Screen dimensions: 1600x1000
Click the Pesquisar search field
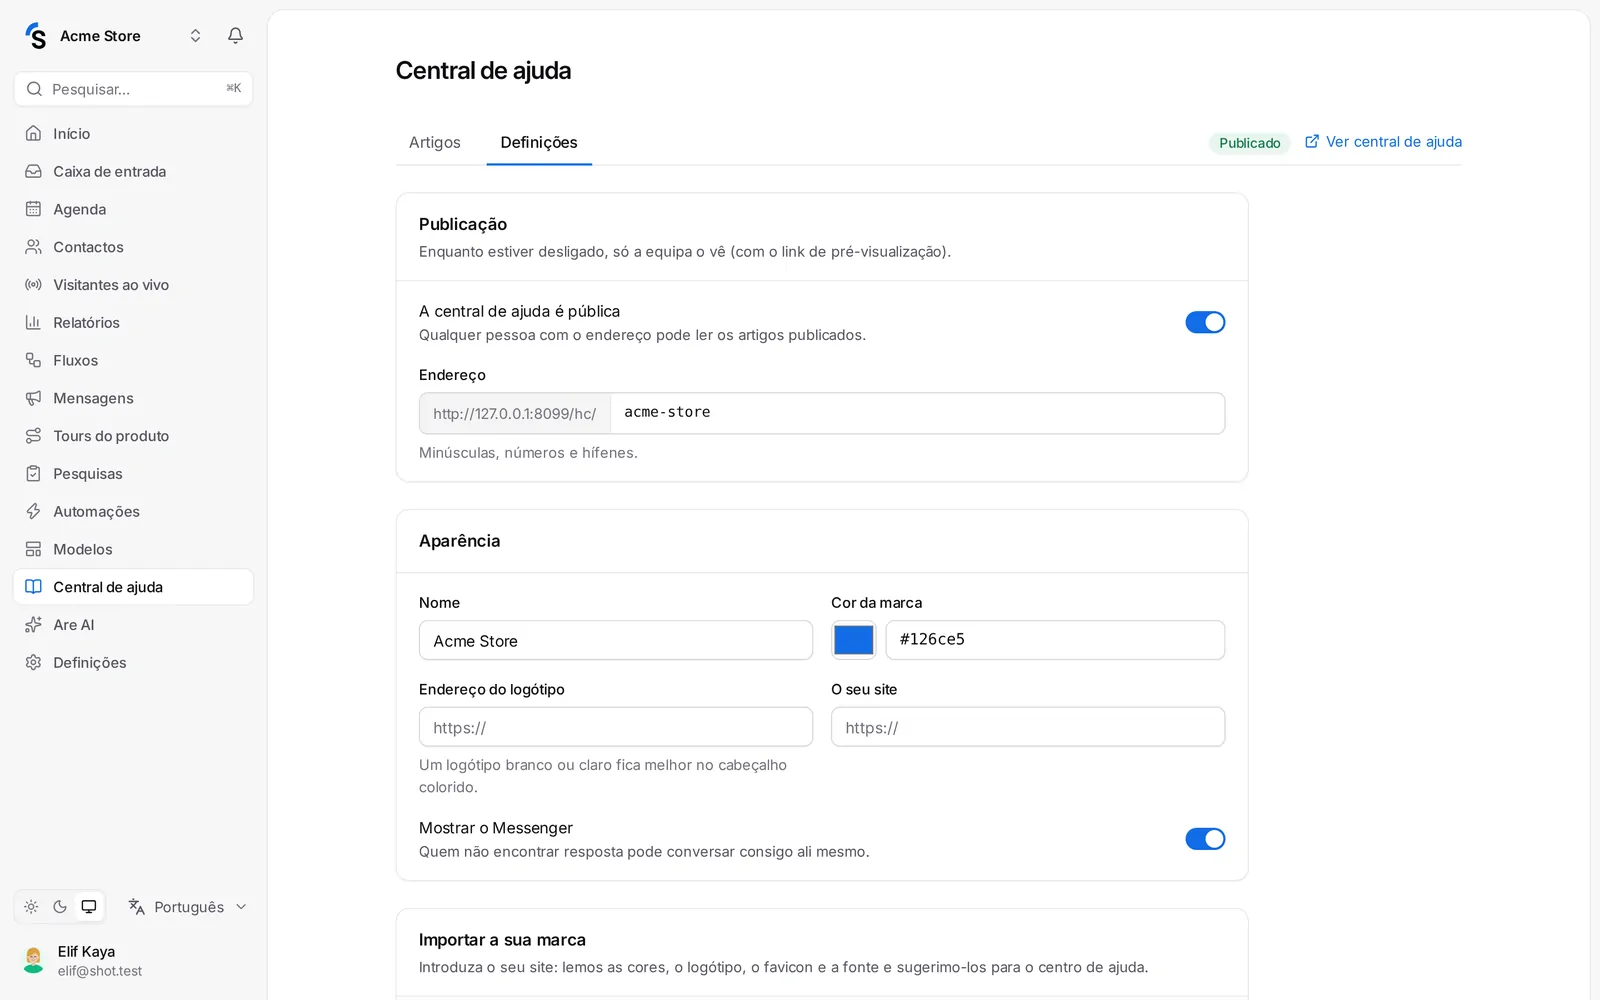[133, 89]
